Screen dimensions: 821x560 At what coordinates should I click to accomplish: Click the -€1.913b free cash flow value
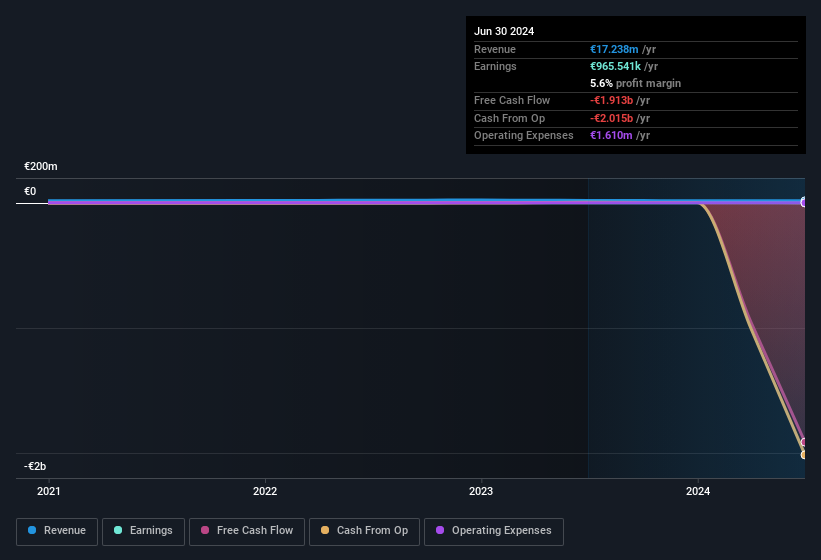(612, 100)
